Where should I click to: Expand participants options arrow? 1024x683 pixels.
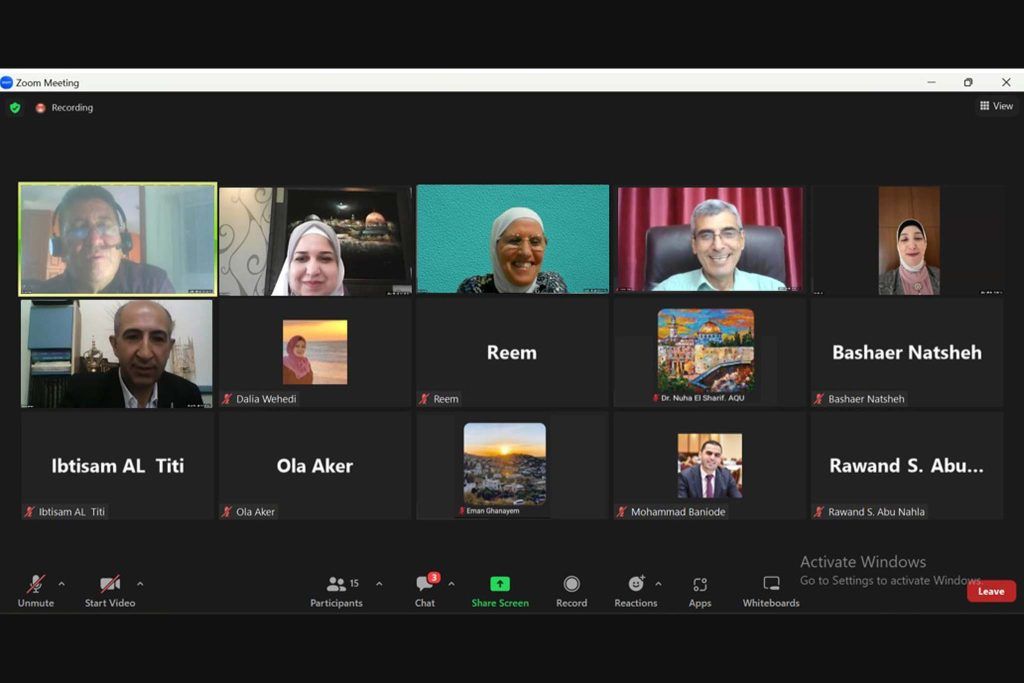click(379, 584)
